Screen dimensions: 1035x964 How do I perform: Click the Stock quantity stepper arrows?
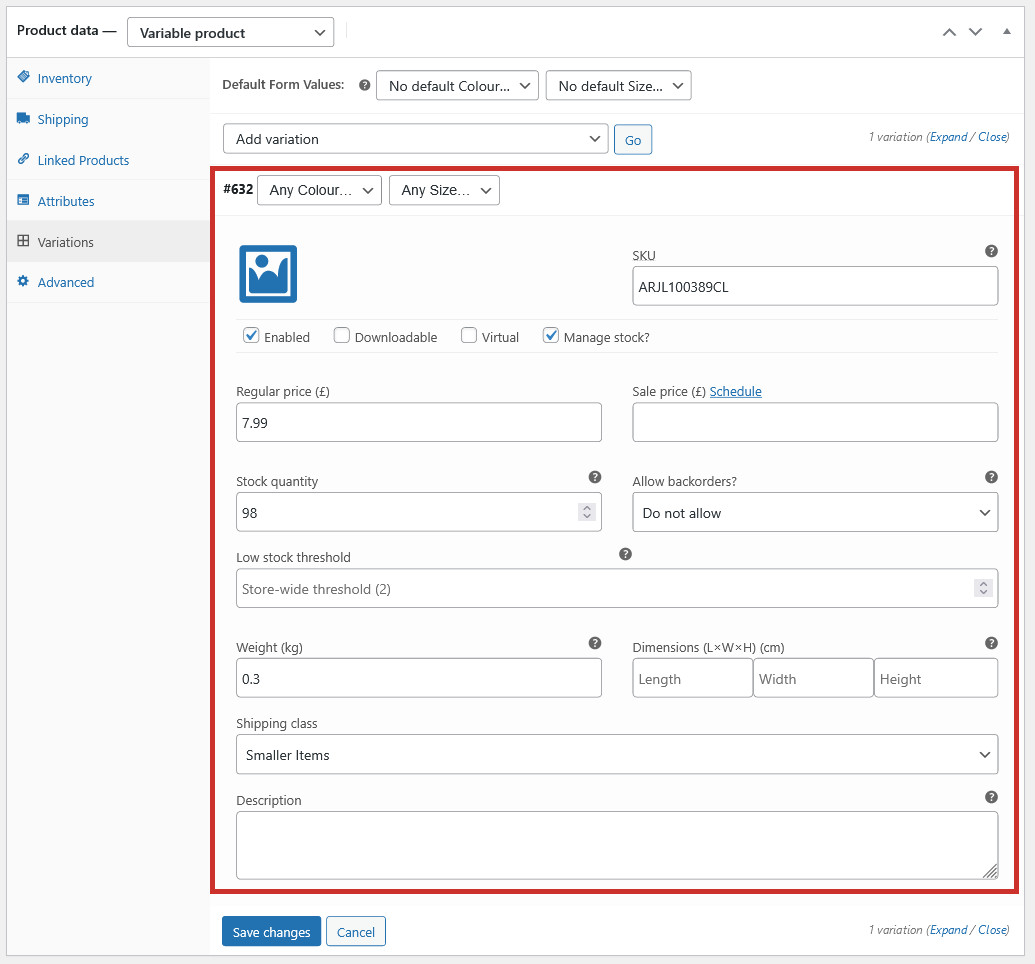click(587, 512)
